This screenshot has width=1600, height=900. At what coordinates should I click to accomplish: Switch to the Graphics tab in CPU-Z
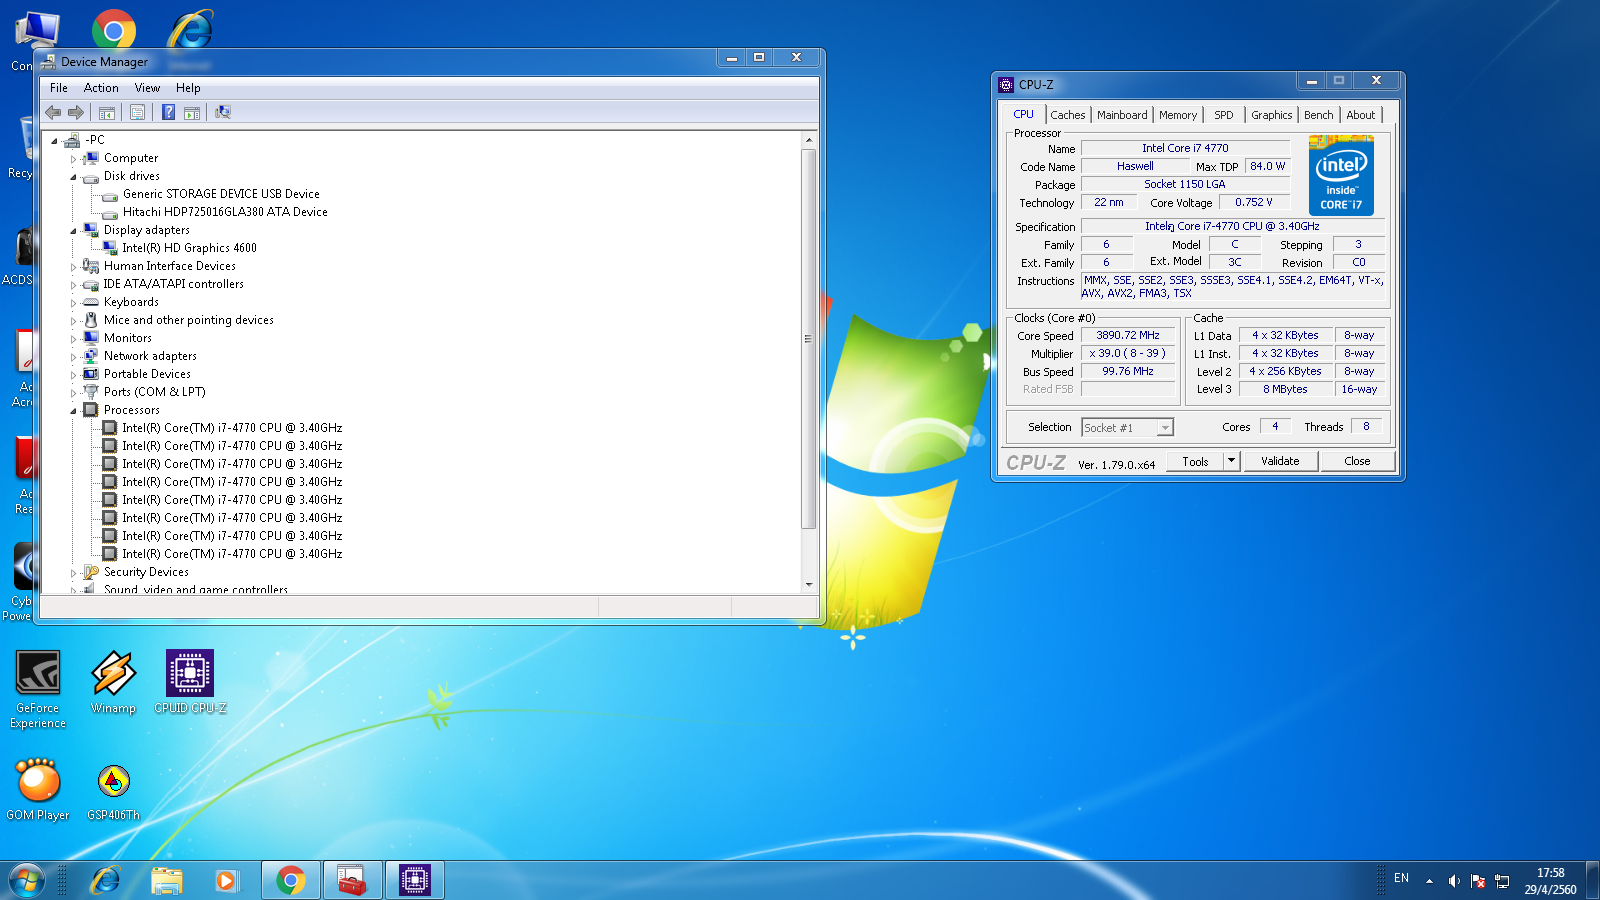point(1271,115)
